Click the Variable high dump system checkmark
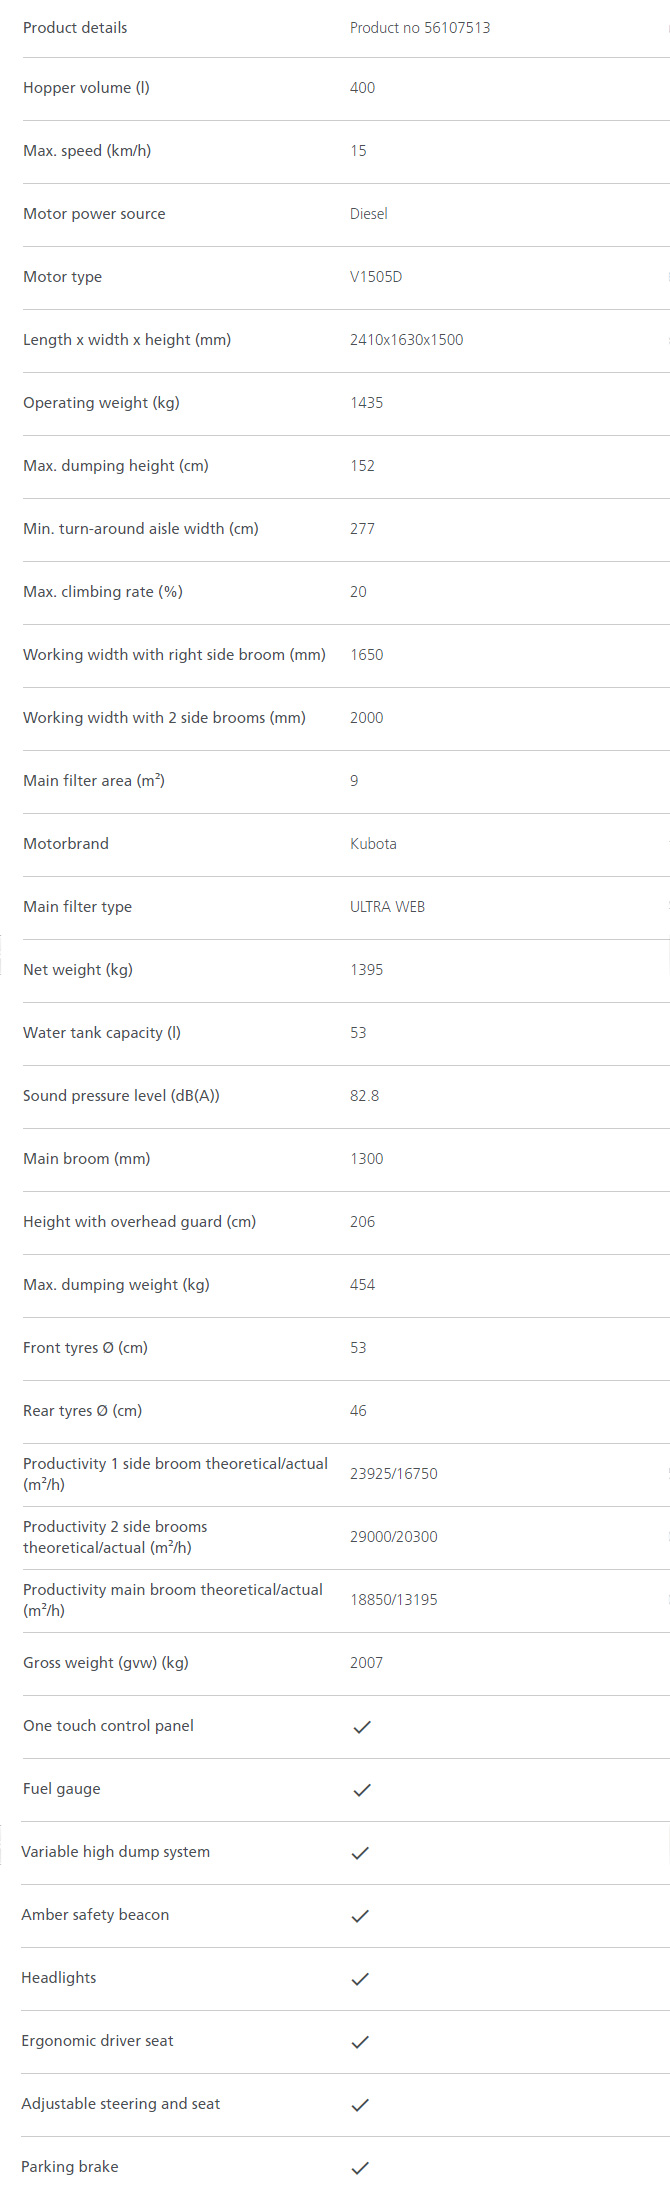 (x=360, y=1853)
